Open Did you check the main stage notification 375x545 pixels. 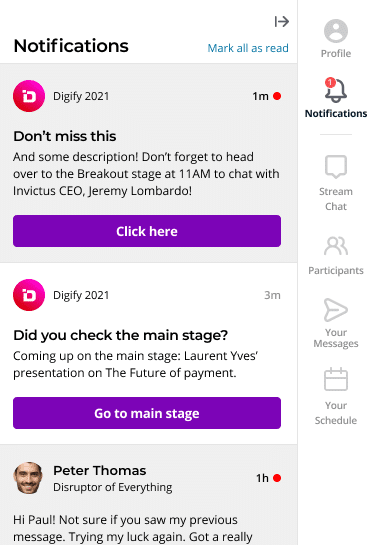coord(121,335)
